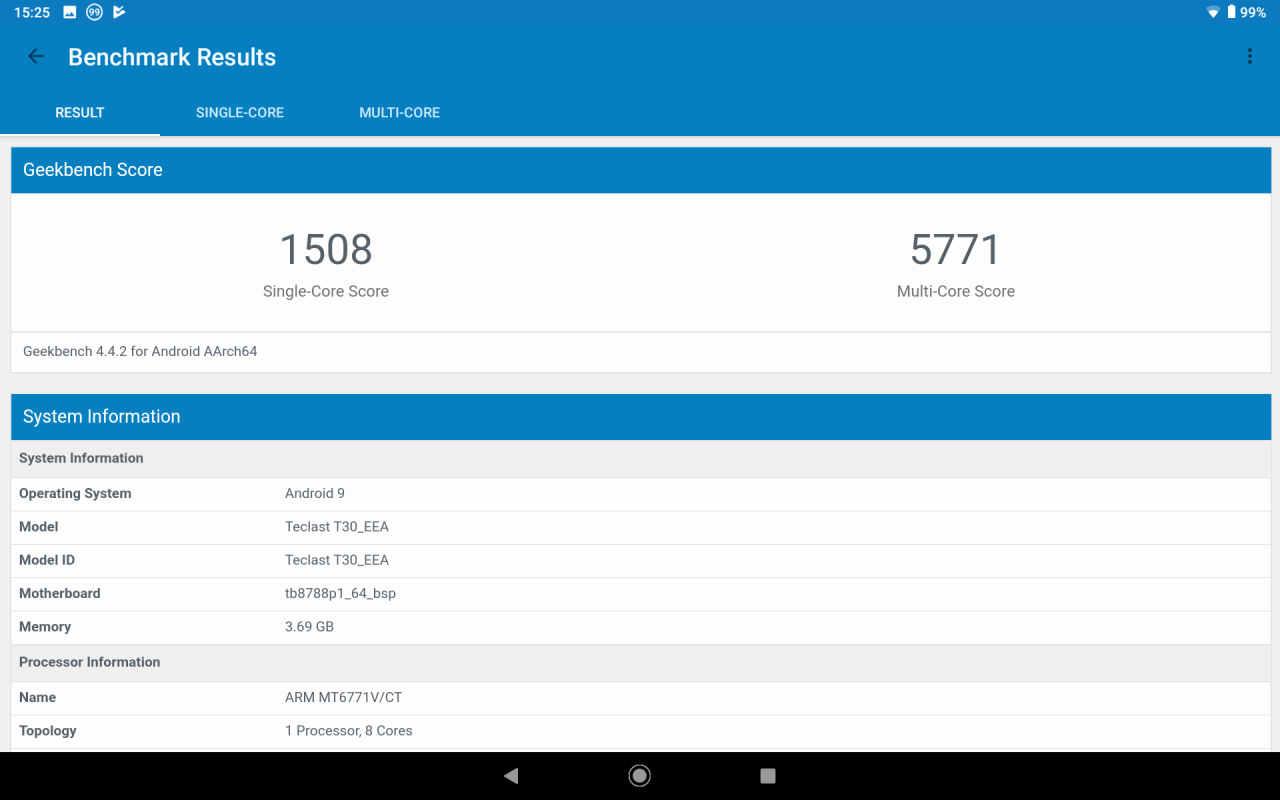The width and height of the screenshot is (1280, 800).
Task: Tap the 99% battery percentage
Action: tap(1254, 12)
